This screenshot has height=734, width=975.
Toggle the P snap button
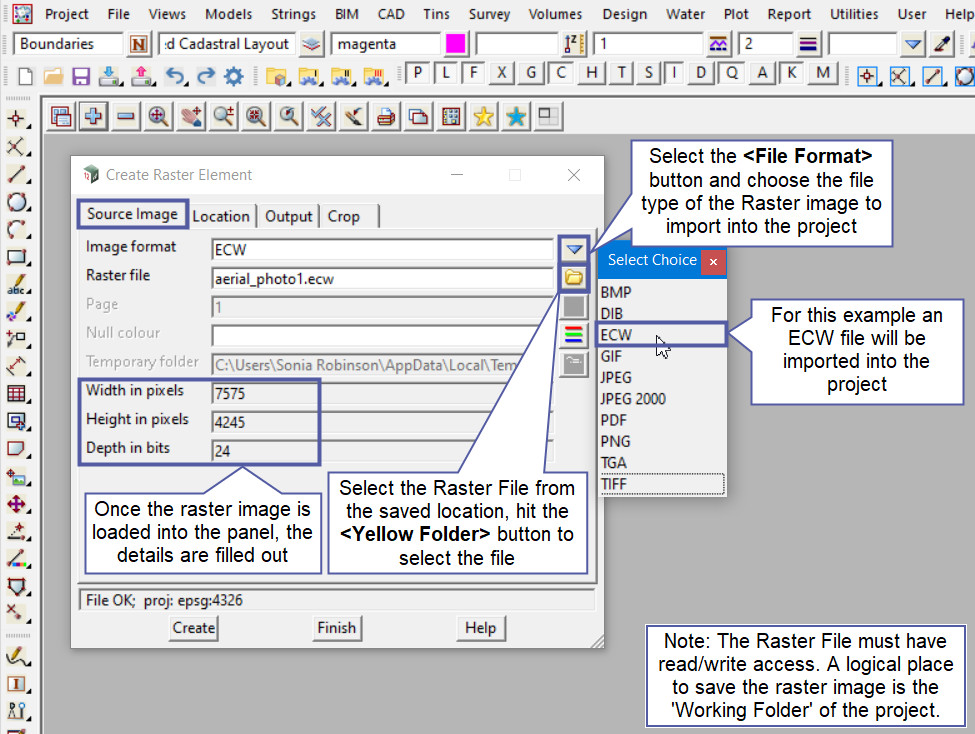point(416,74)
